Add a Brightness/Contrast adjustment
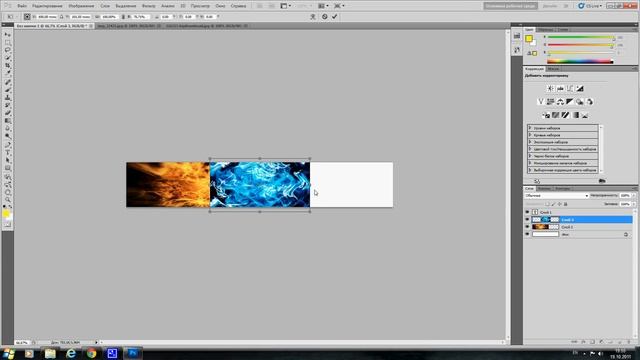Screen dimensions: 640x360 [x=550, y=88]
